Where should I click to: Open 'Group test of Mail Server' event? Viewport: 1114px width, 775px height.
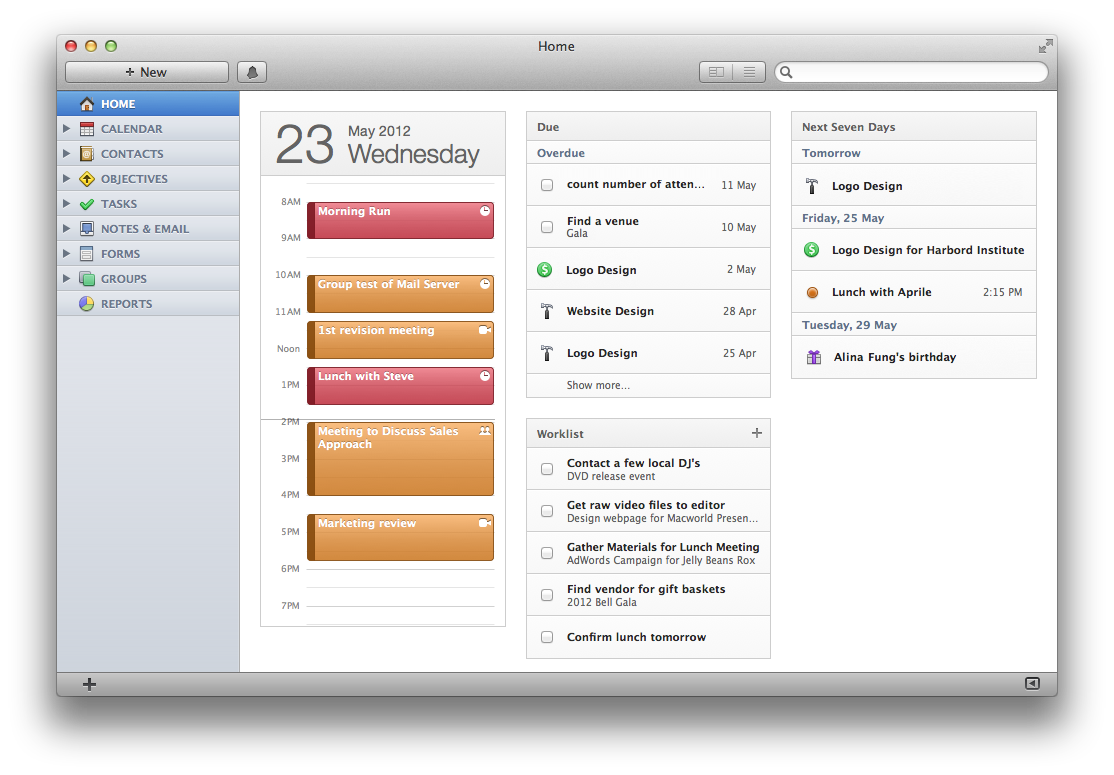pyautogui.click(x=401, y=293)
